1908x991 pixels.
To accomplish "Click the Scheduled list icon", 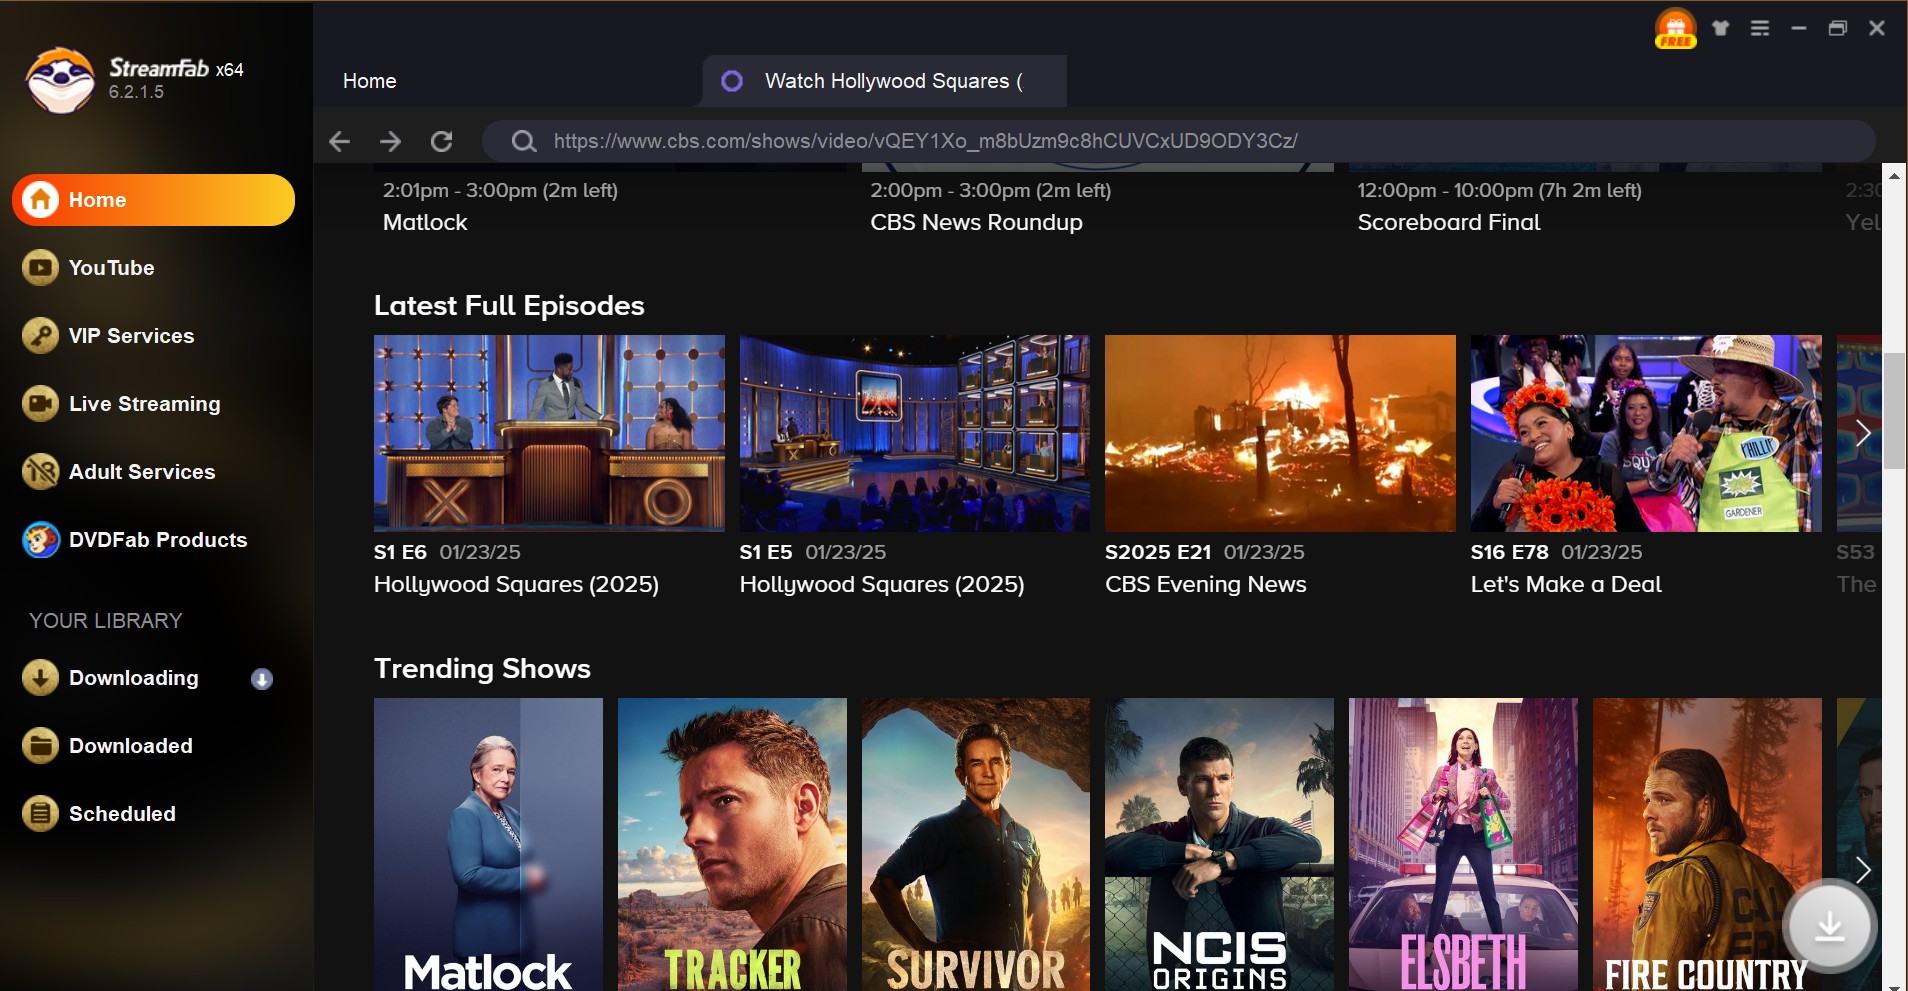I will click(40, 814).
